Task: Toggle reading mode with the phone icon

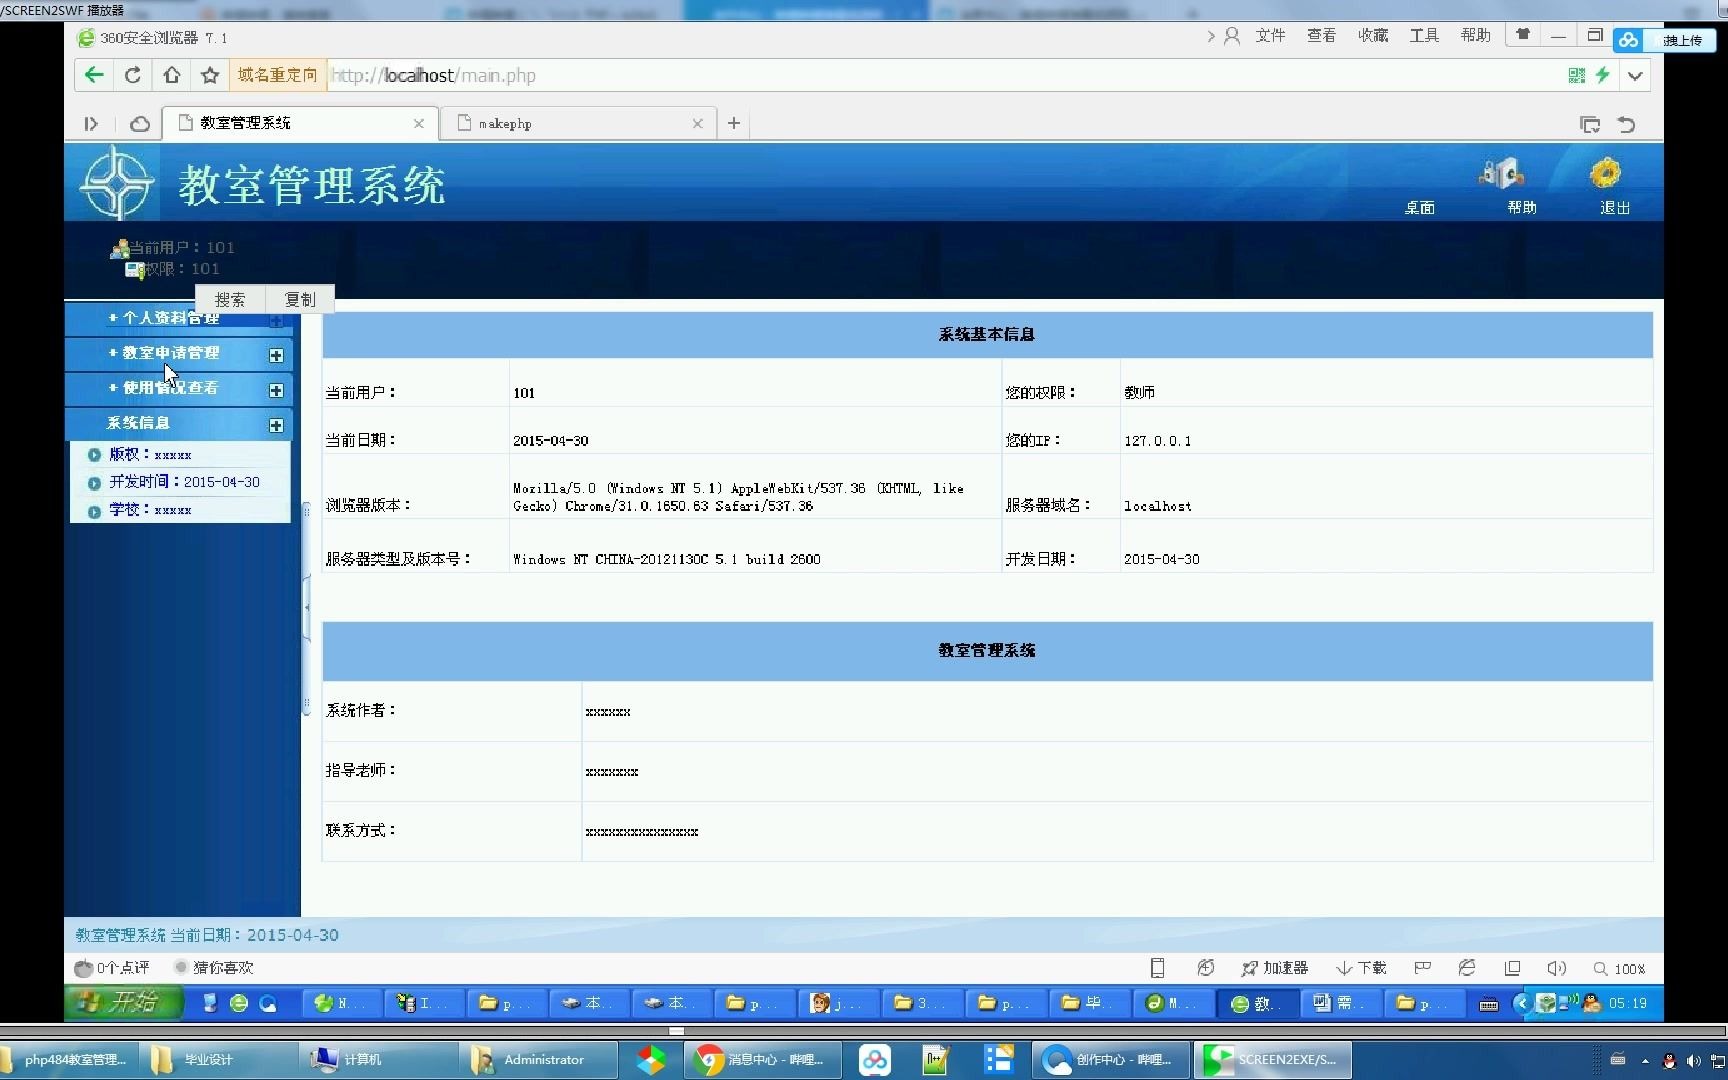Action: [x=1156, y=967]
